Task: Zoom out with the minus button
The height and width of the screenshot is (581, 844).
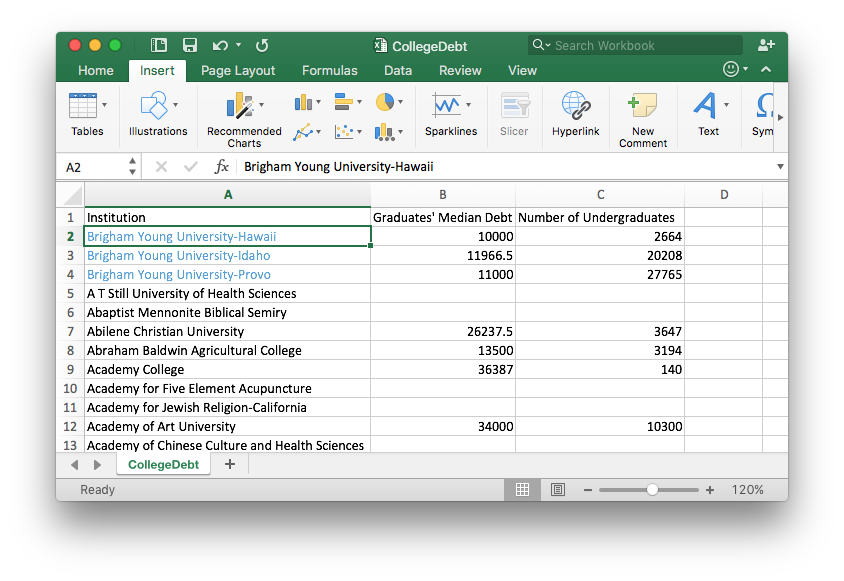Action: click(588, 490)
